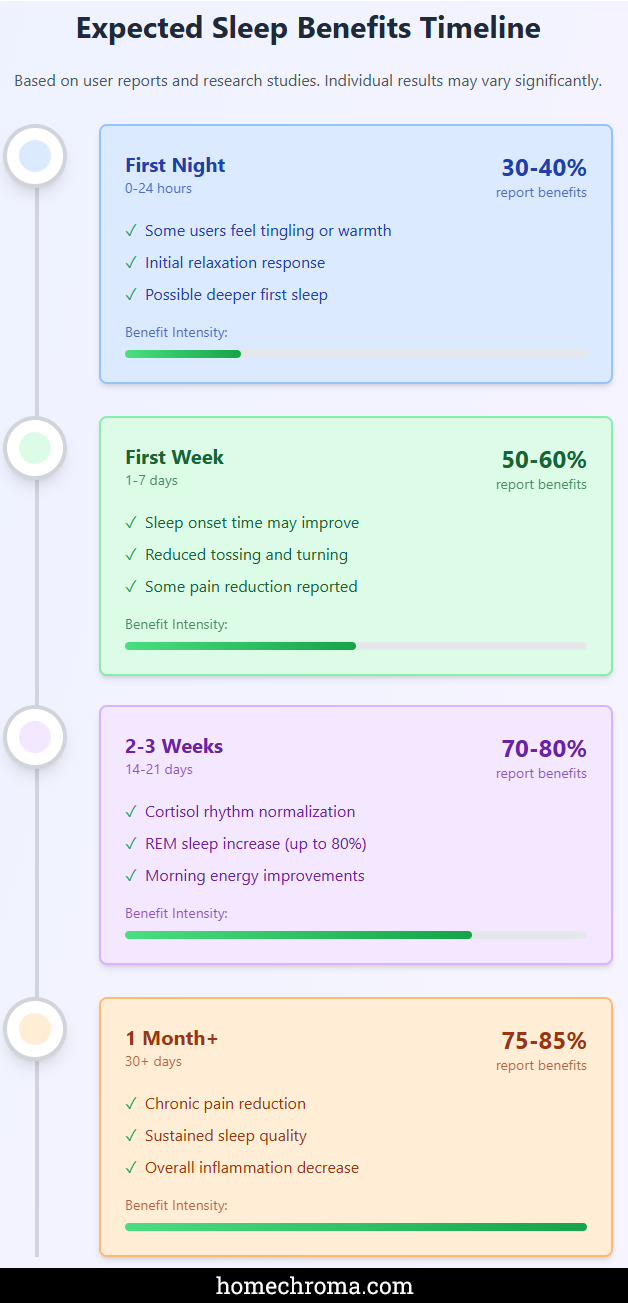Click the 1 Month+ benefit intensity bar
628x1303 pixels.
355,1227
